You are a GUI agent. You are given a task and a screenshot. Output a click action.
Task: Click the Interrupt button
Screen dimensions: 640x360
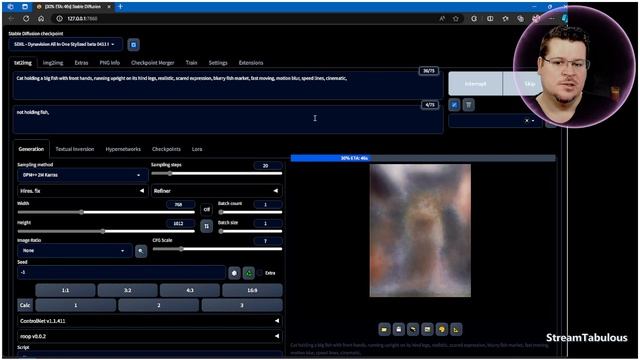coord(476,84)
